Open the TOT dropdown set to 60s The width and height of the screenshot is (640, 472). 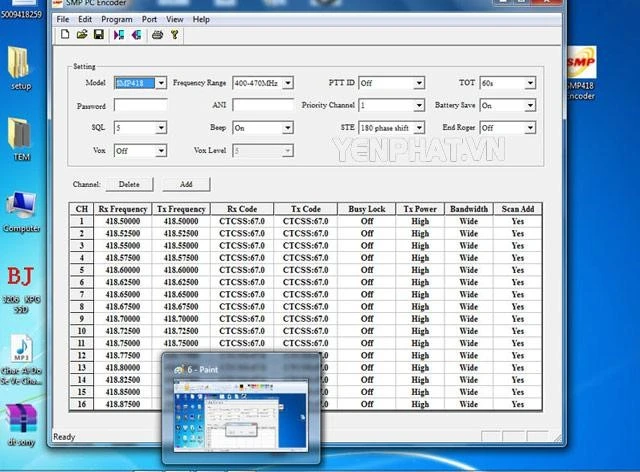pos(530,83)
